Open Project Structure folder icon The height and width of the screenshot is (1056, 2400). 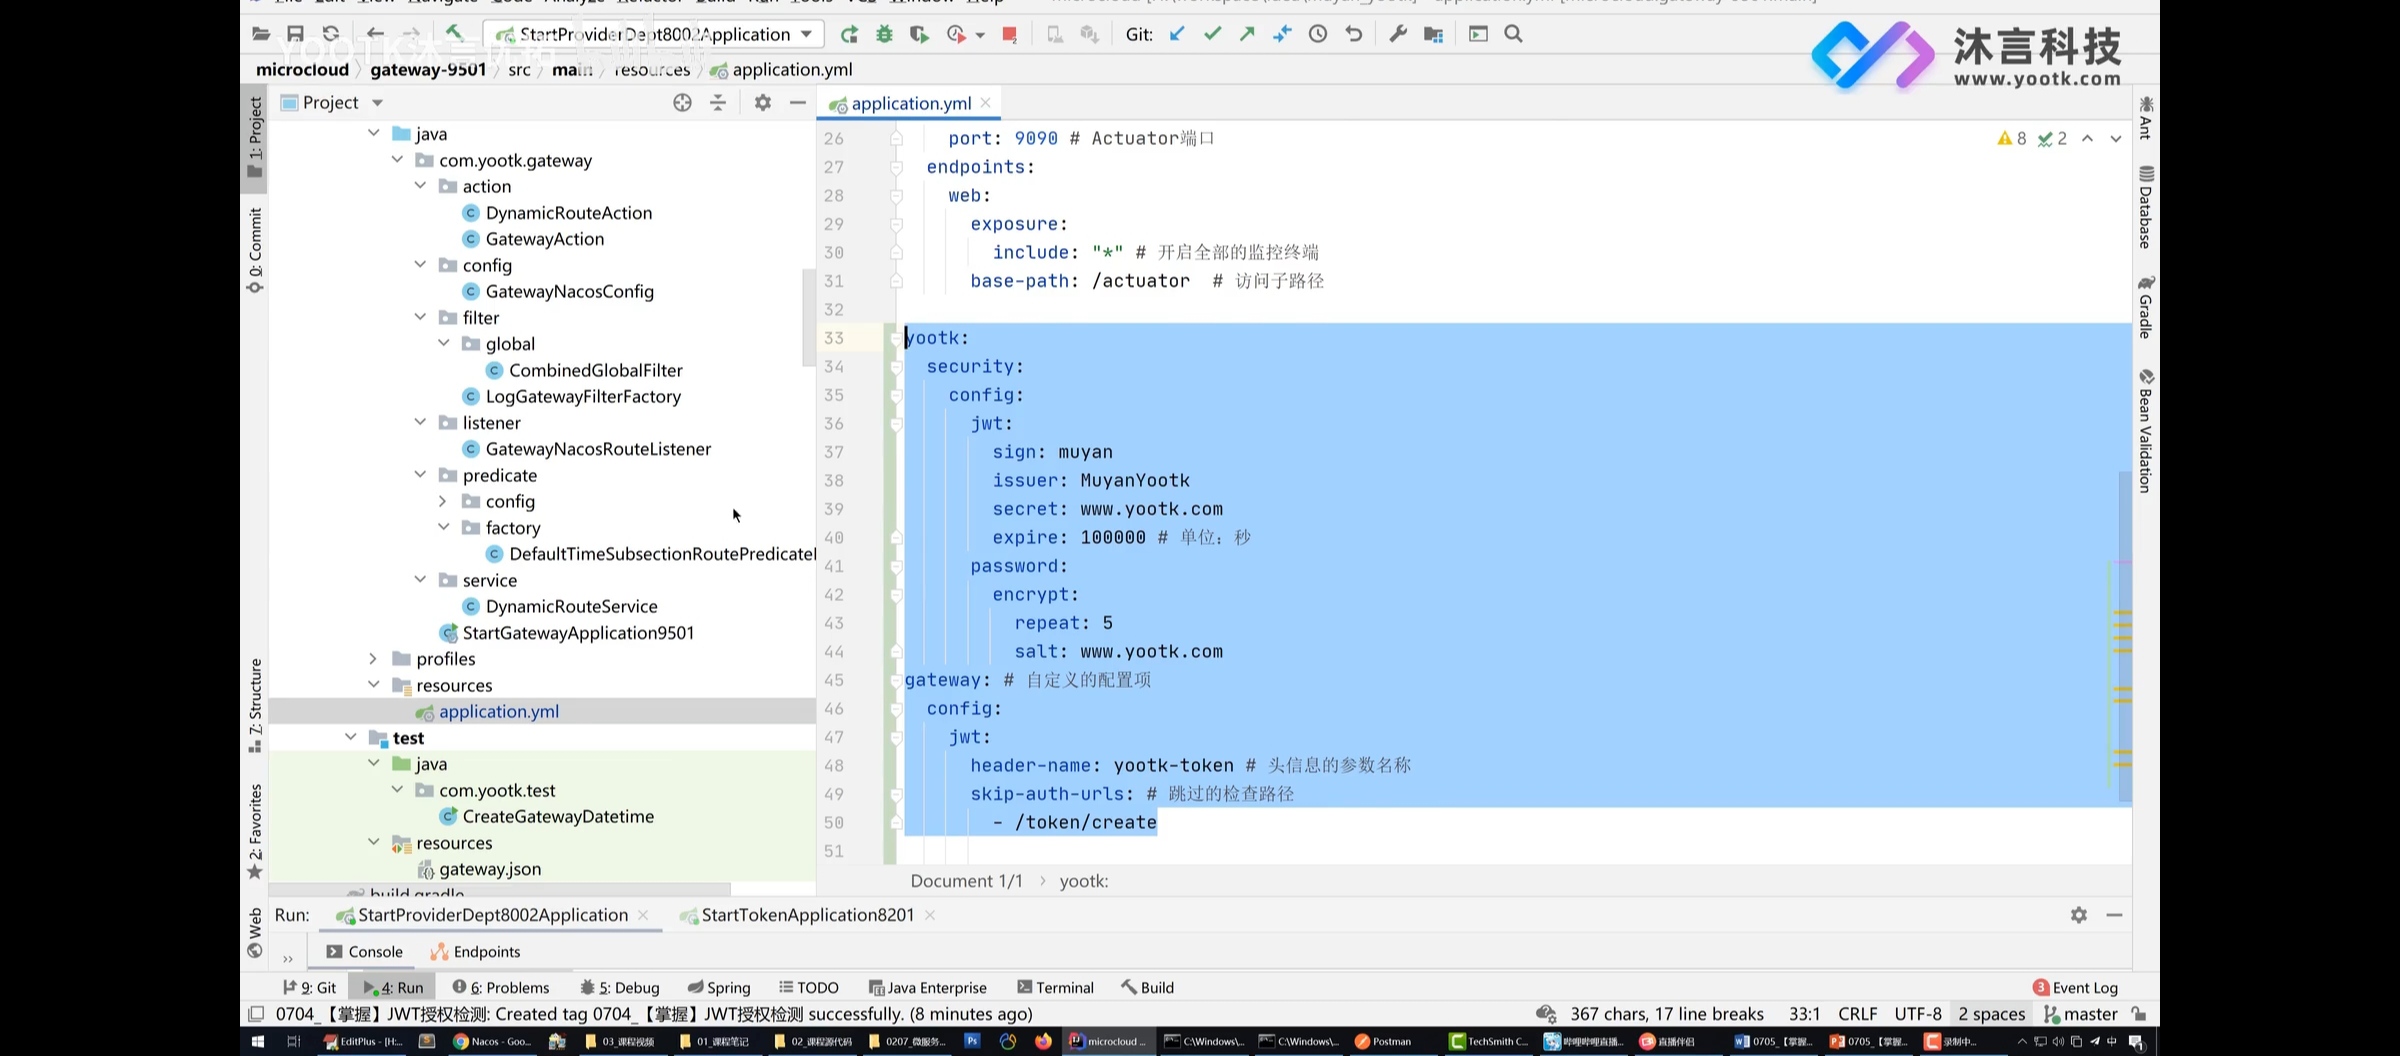coord(1433,34)
